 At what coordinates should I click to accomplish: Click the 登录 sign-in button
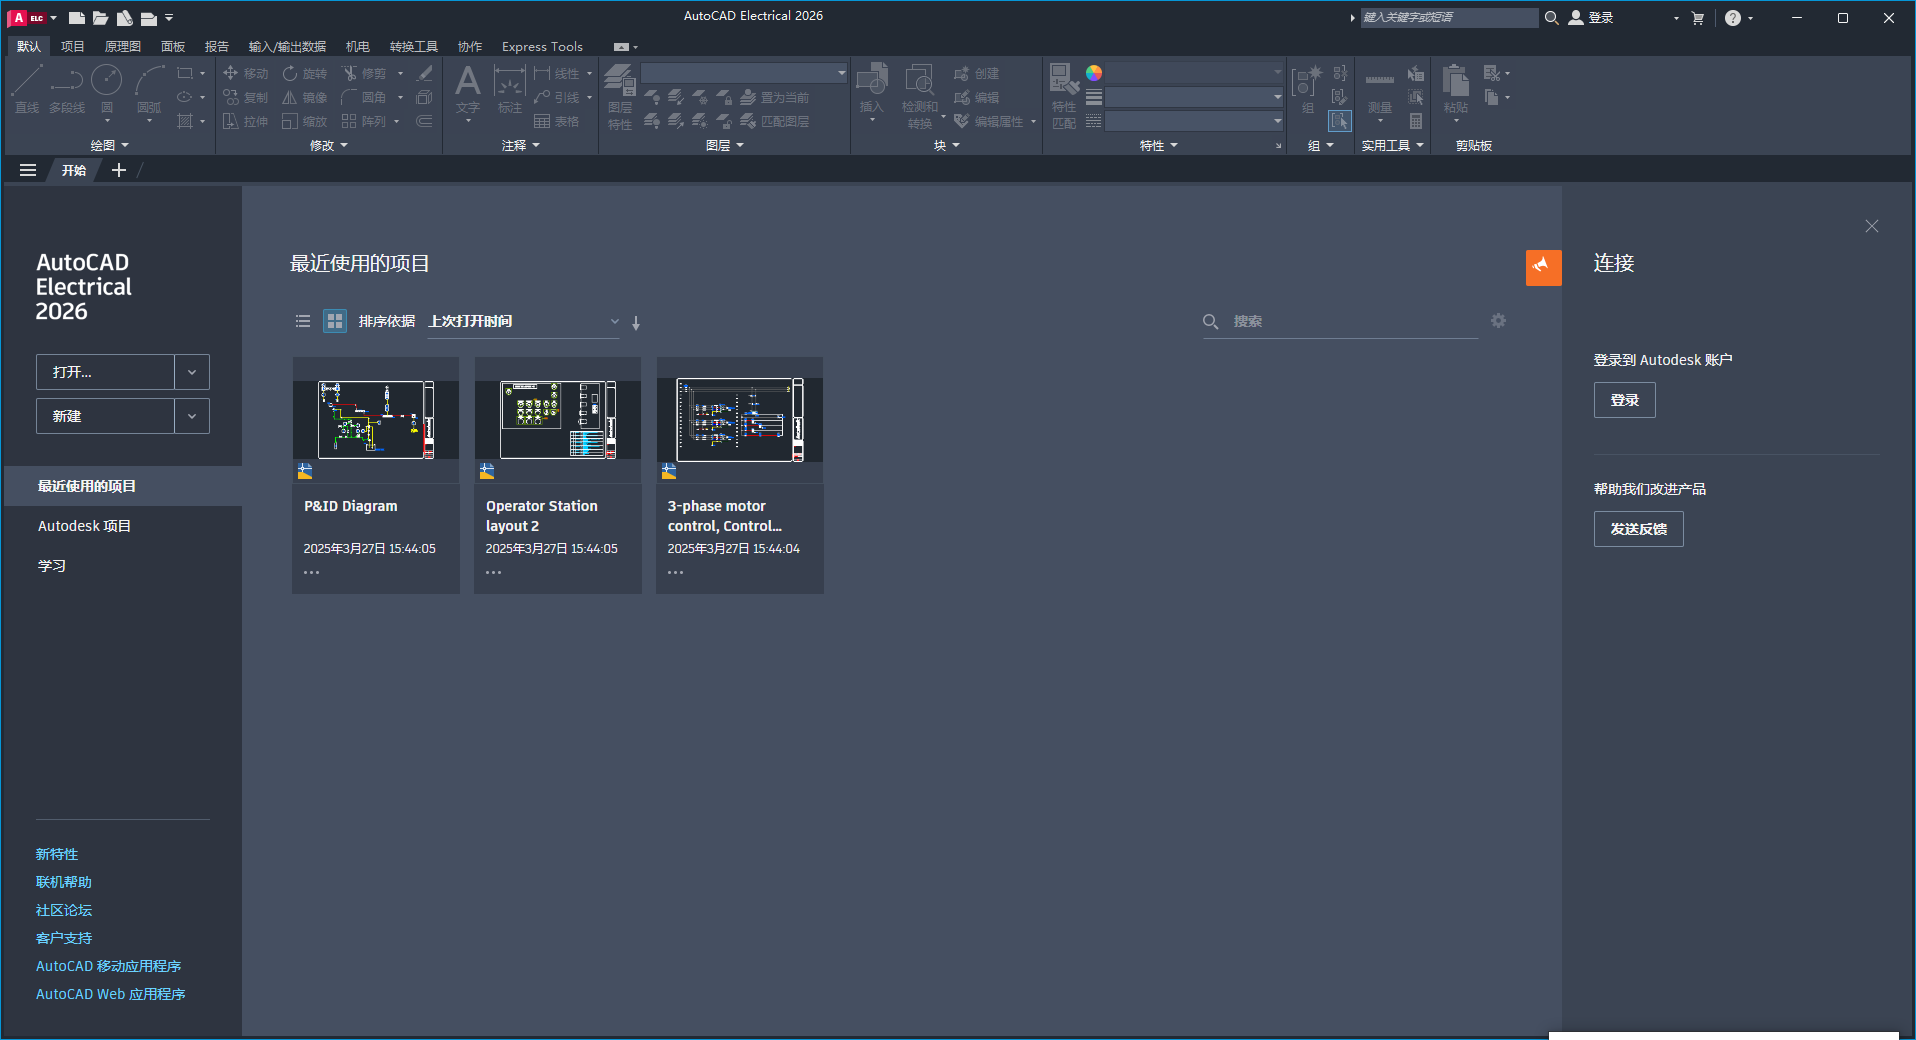[1623, 399]
